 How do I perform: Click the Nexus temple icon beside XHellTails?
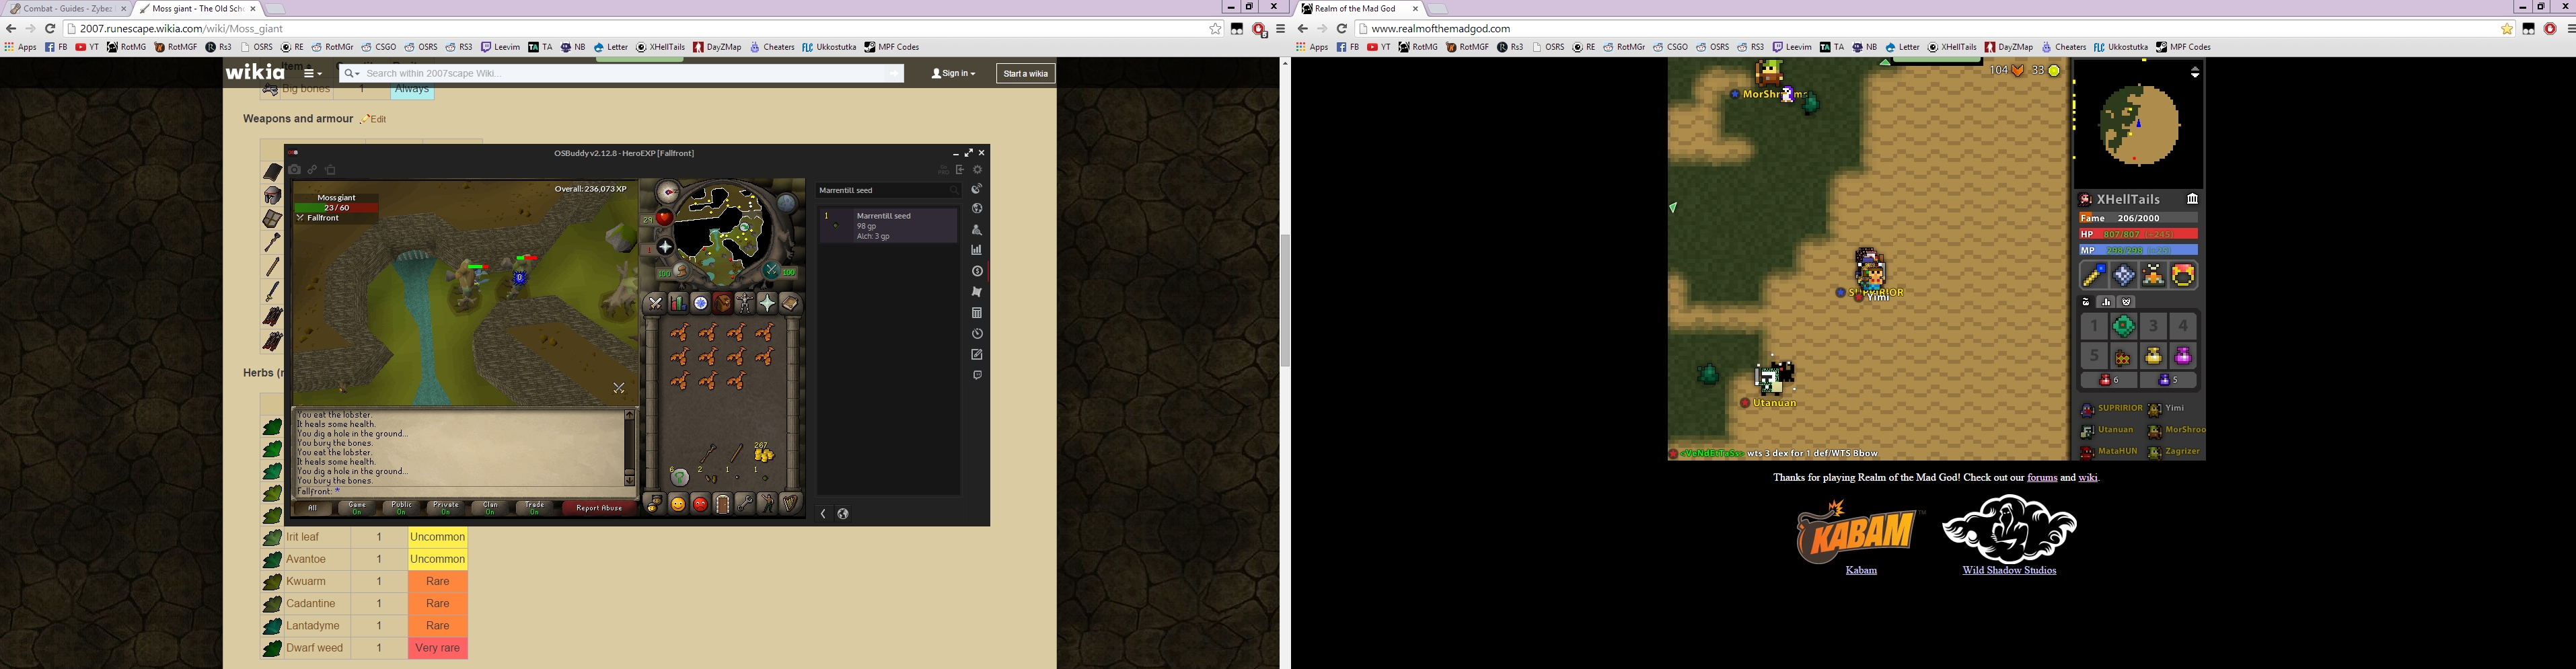2192,200
